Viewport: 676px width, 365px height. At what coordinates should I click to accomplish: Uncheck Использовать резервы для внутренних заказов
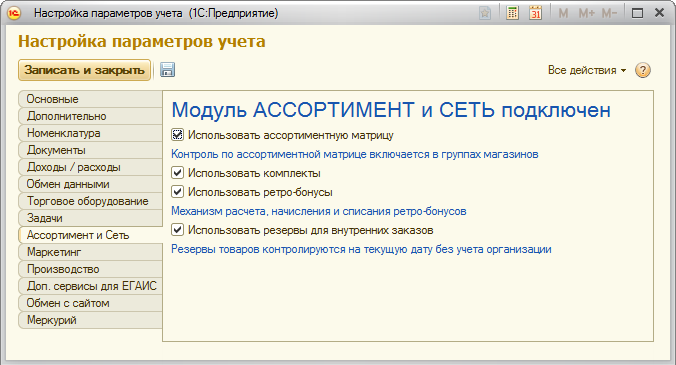(177, 230)
